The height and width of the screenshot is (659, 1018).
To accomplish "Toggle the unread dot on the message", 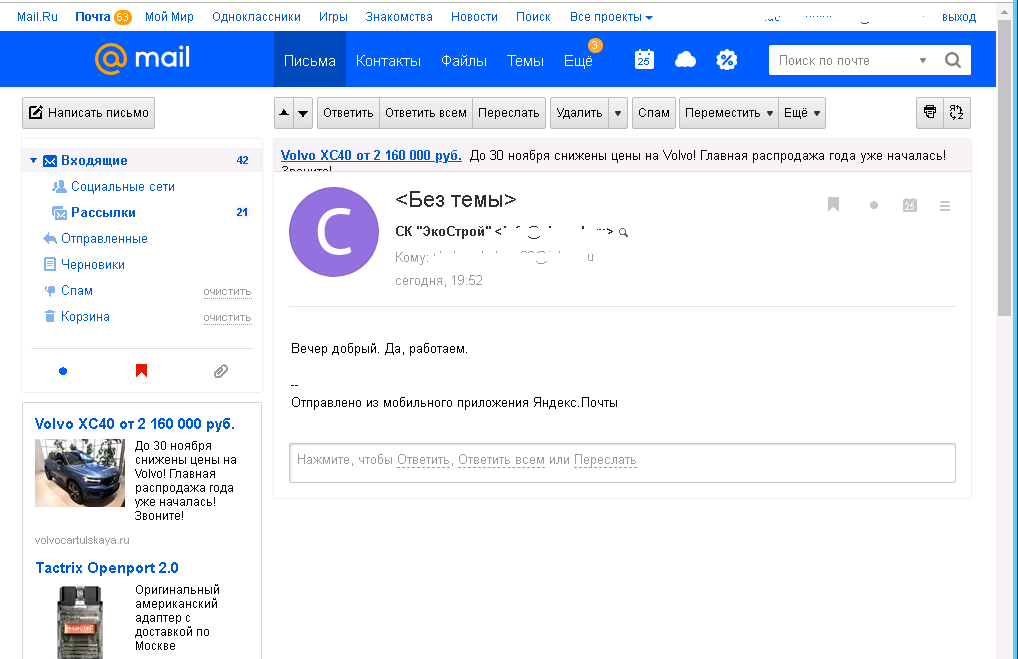I will coord(873,205).
